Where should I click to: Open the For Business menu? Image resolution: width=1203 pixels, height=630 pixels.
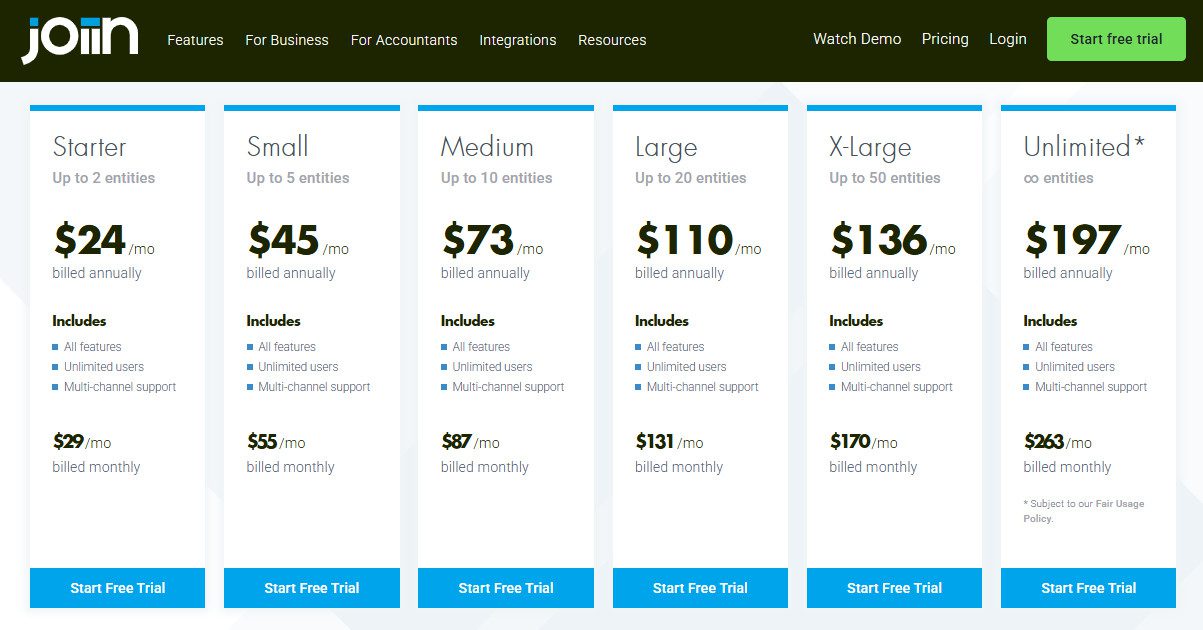coord(286,40)
